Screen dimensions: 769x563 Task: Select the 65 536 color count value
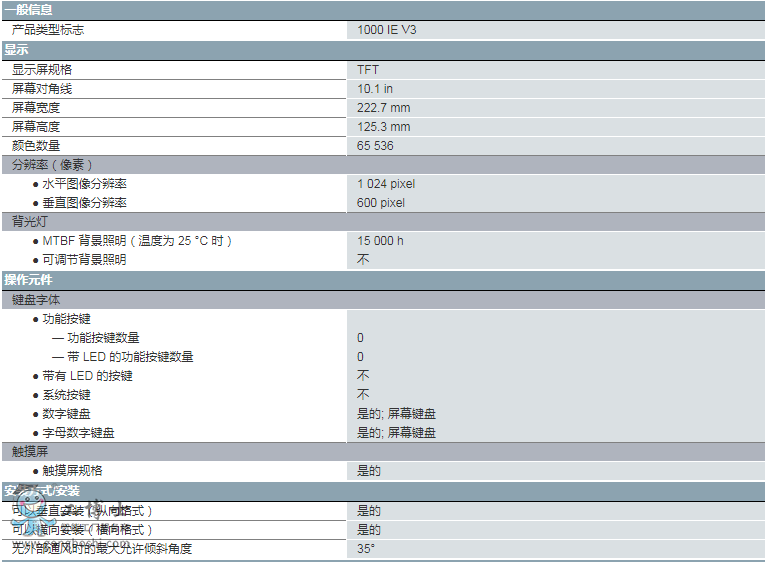[x=376, y=146]
